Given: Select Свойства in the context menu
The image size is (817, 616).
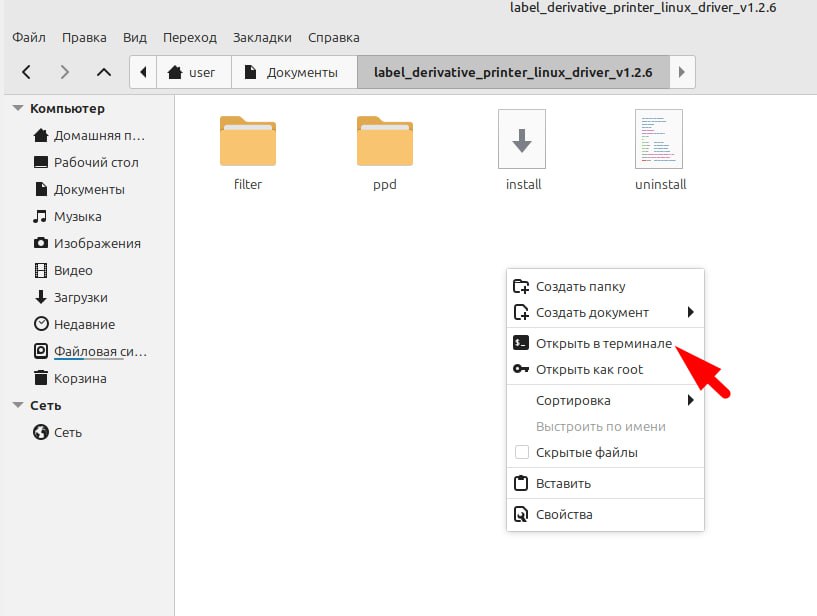Looking at the screenshot, I should (564, 514).
